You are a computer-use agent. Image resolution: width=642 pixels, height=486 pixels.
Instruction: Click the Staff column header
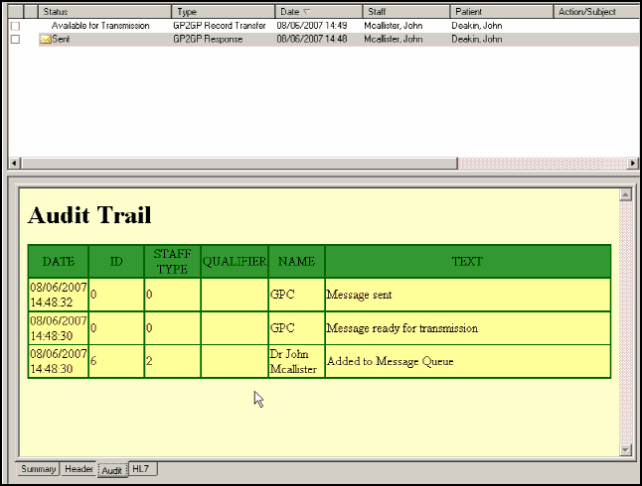tap(405, 11)
